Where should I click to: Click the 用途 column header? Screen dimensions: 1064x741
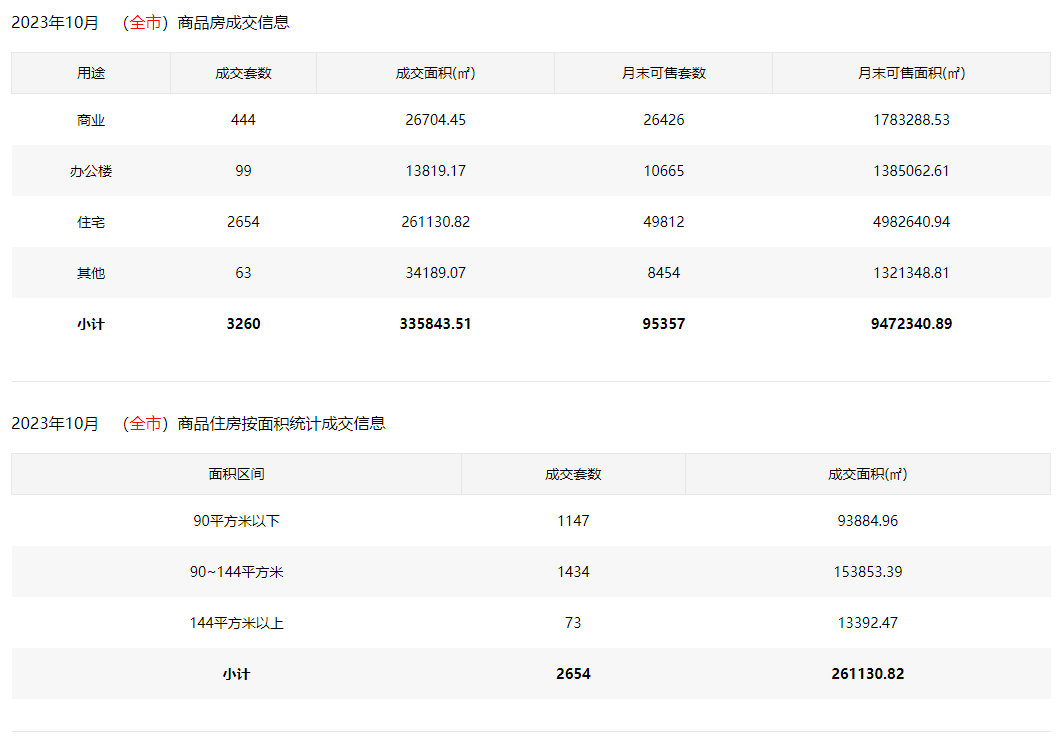pyautogui.click(x=91, y=73)
